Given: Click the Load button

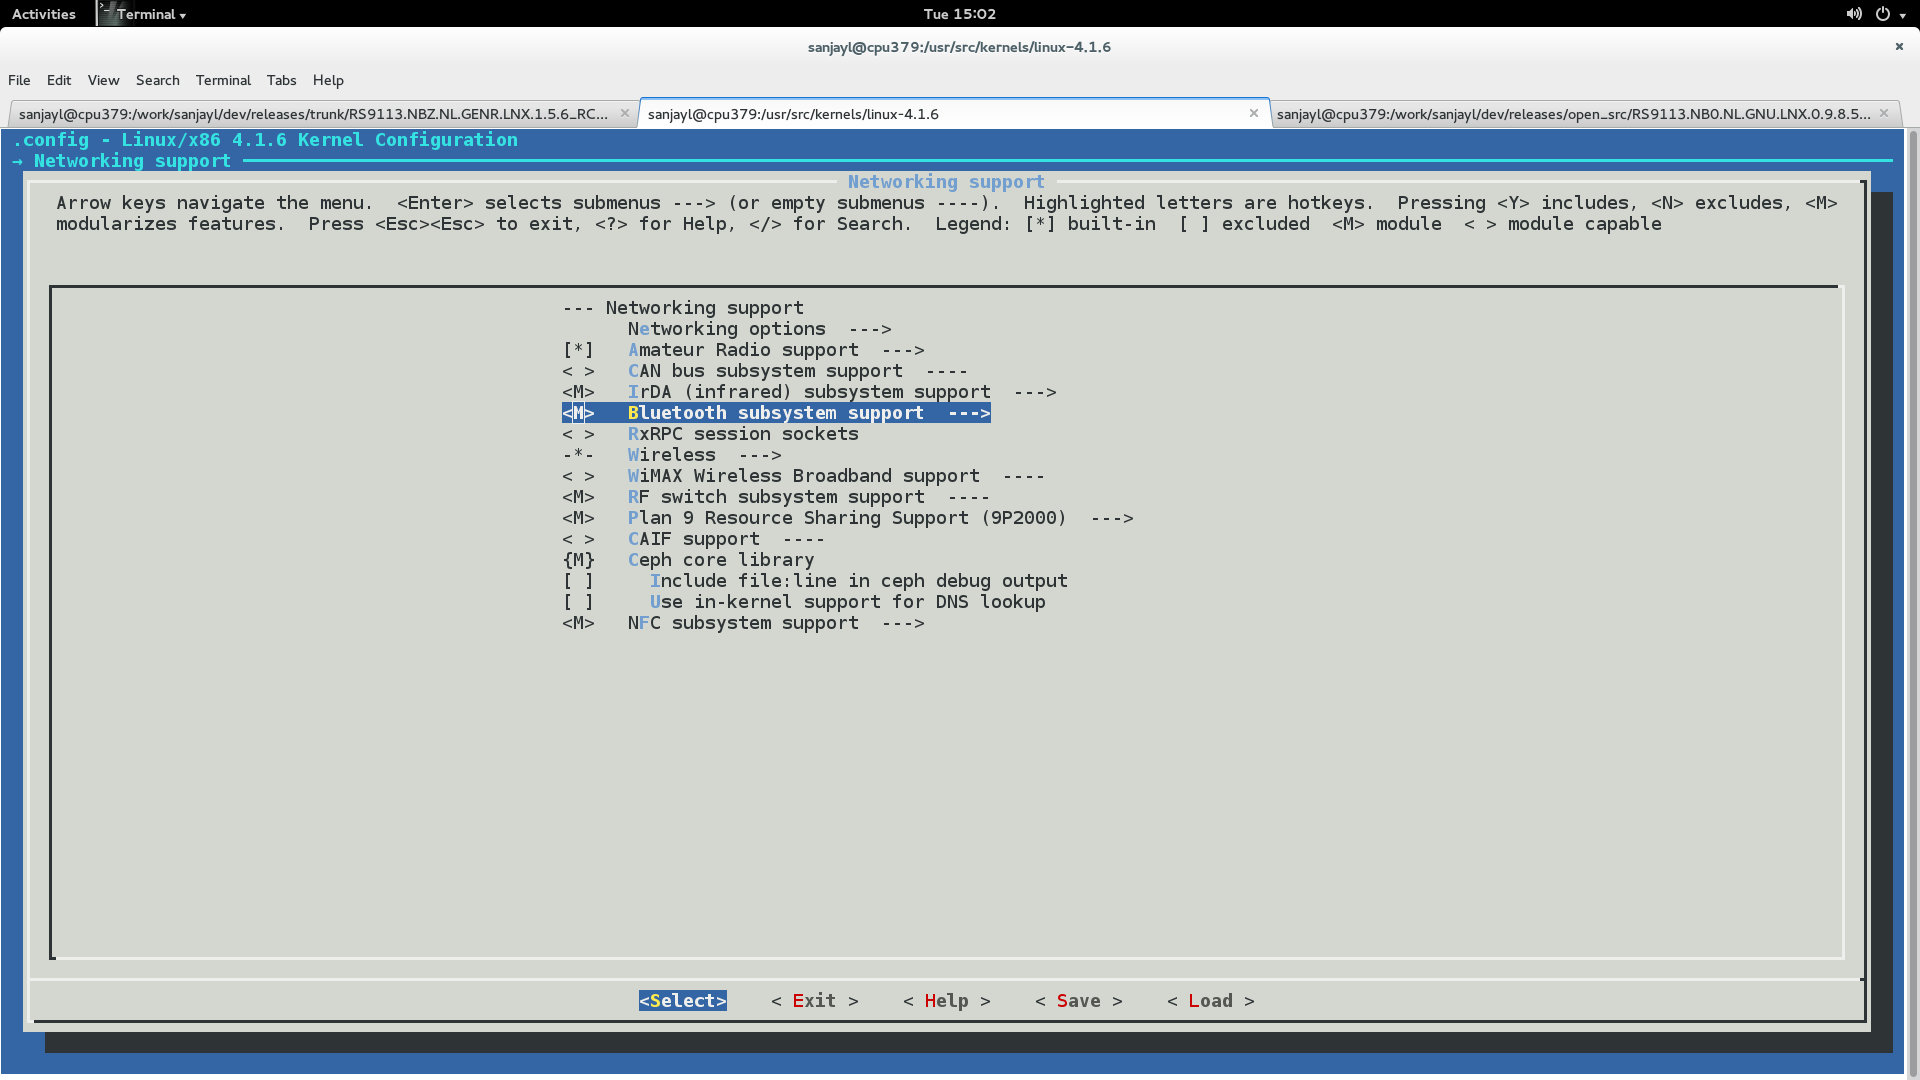Looking at the screenshot, I should click(1209, 1000).
